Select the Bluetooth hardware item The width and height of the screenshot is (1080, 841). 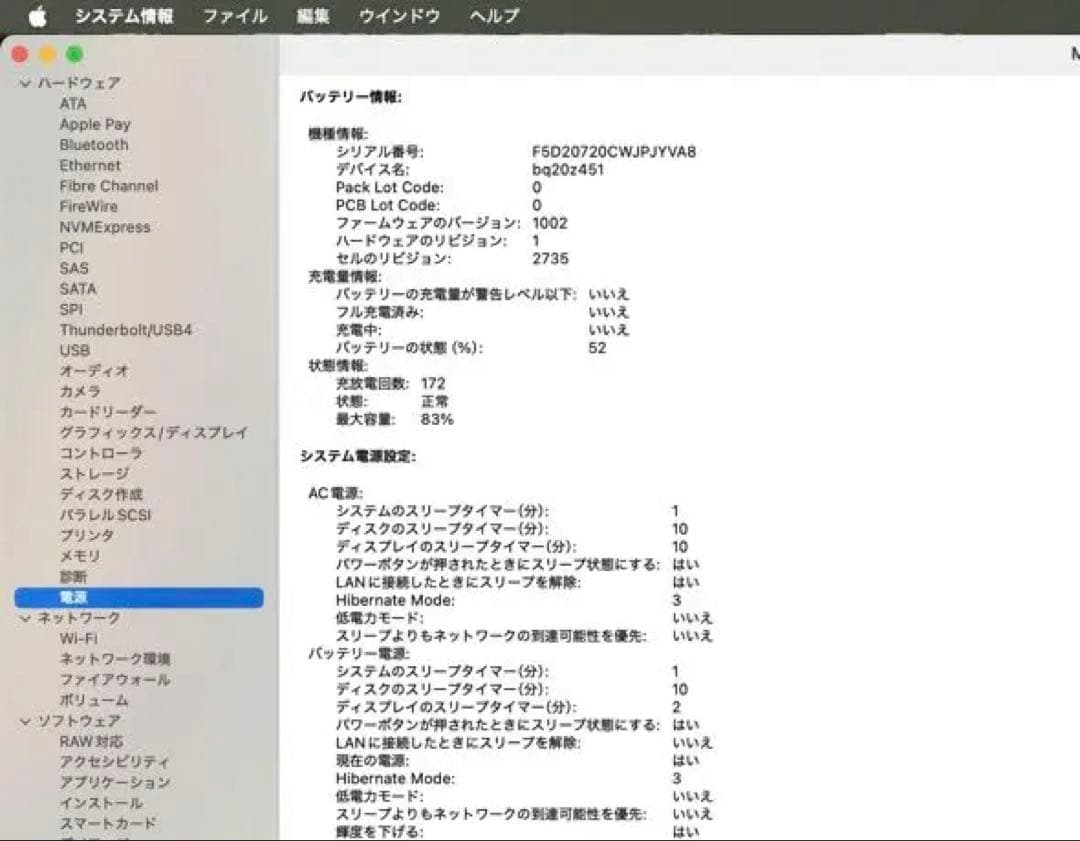94,144
